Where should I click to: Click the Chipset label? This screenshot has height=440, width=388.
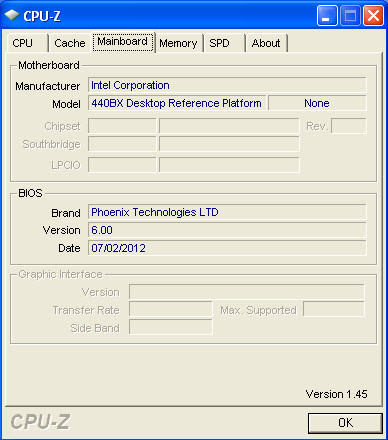63,126
